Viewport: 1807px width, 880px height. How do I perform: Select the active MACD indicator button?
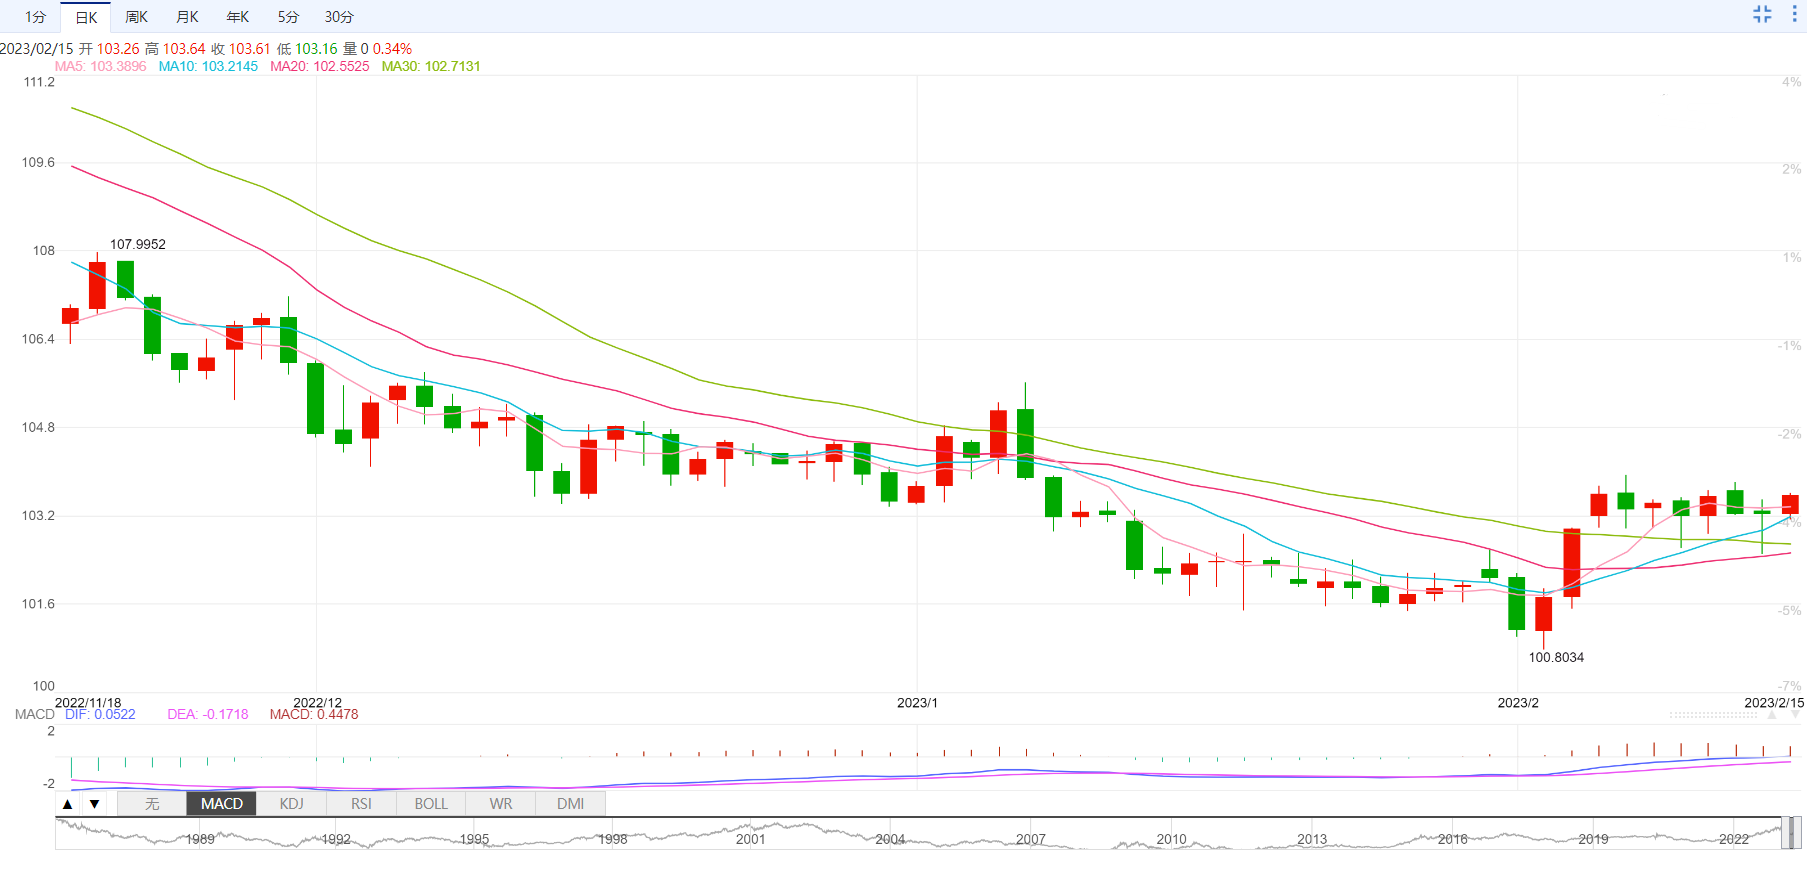pos(222,804)
